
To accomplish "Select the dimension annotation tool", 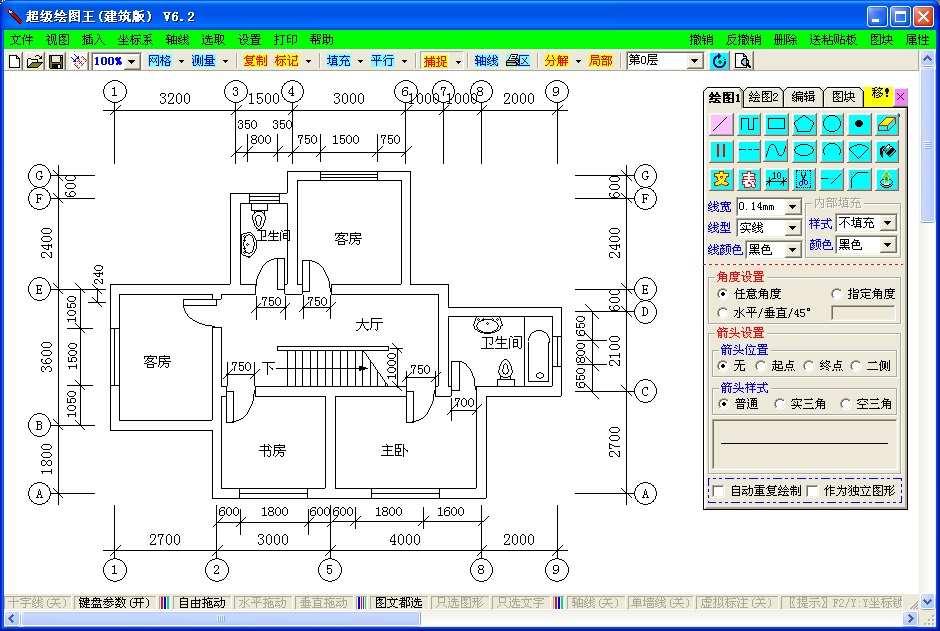I will click(775, 179).
